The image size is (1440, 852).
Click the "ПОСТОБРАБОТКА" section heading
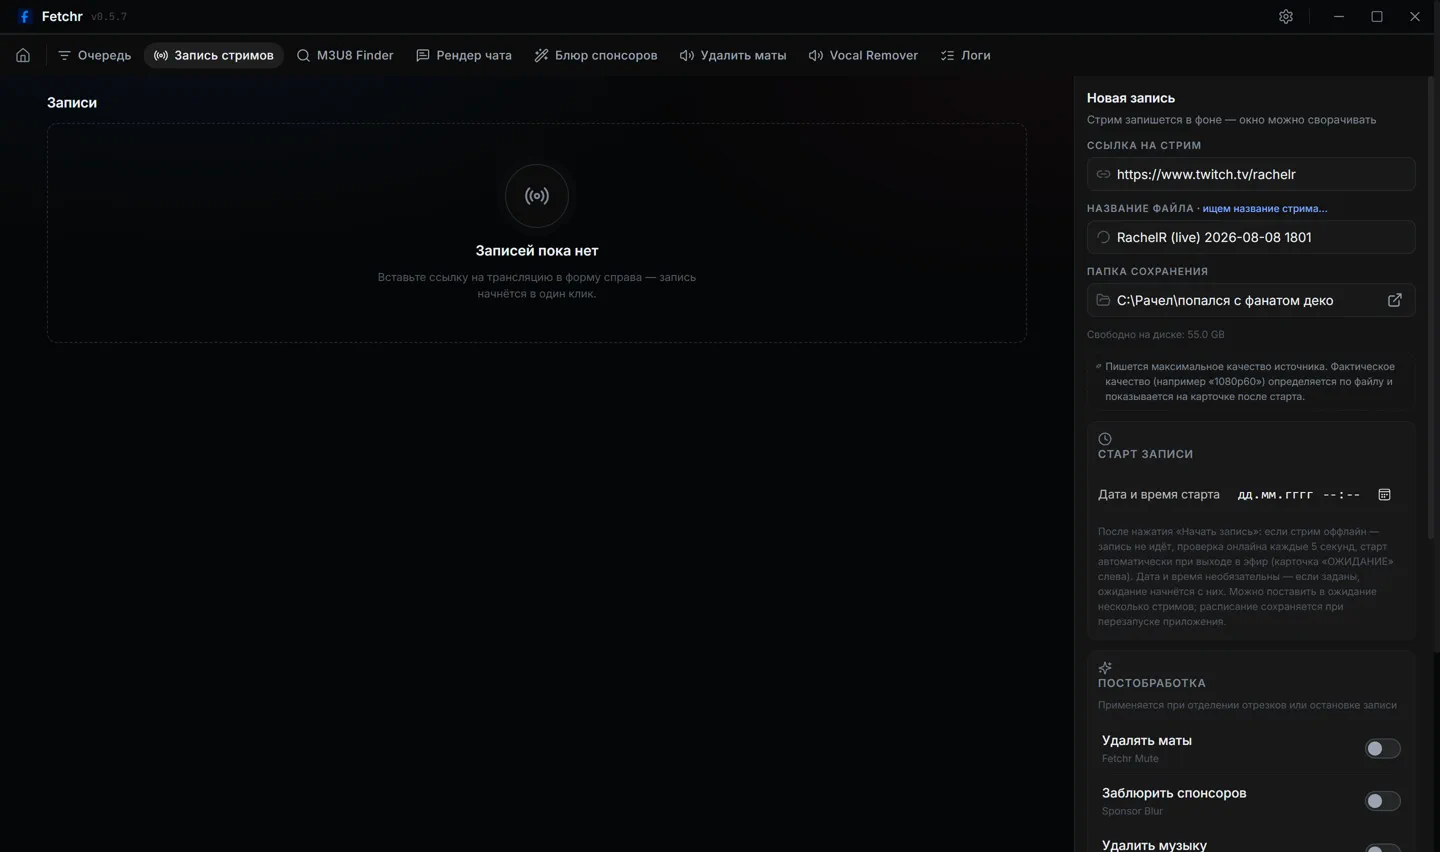point(1152,683)
